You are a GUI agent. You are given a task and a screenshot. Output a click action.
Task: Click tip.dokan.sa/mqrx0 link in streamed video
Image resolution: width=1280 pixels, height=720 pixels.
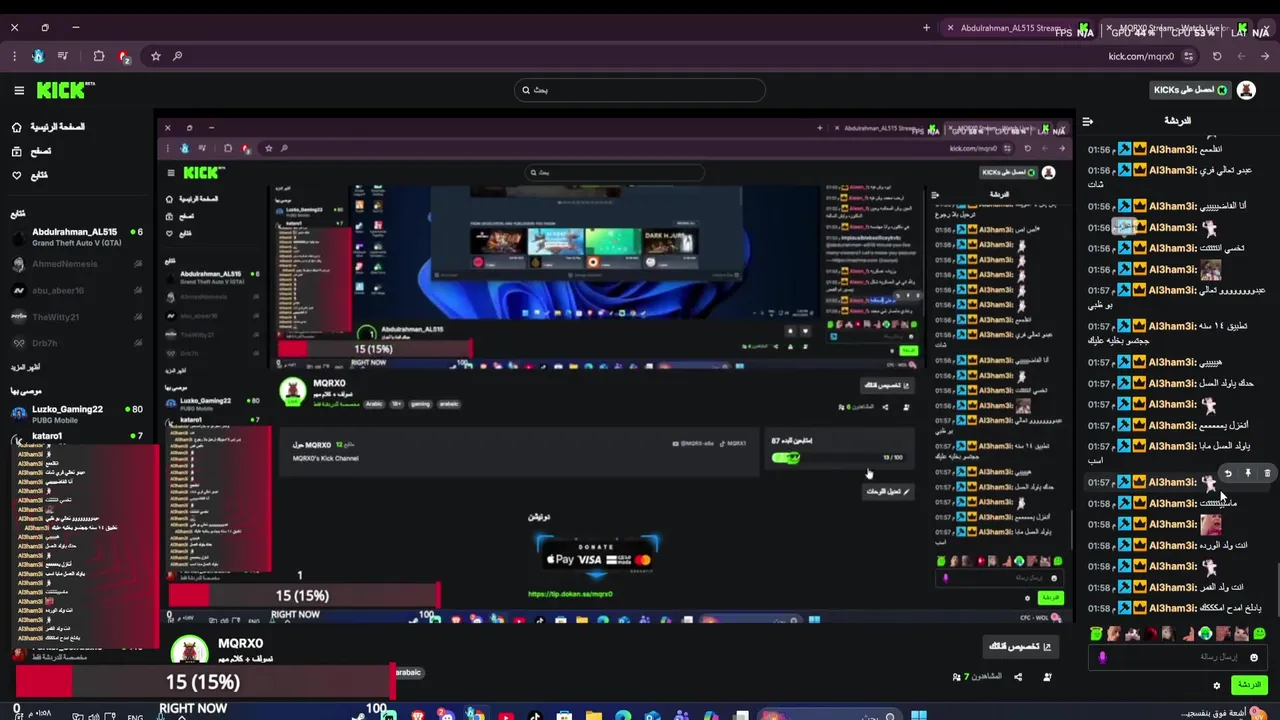(x=570, y=594)
